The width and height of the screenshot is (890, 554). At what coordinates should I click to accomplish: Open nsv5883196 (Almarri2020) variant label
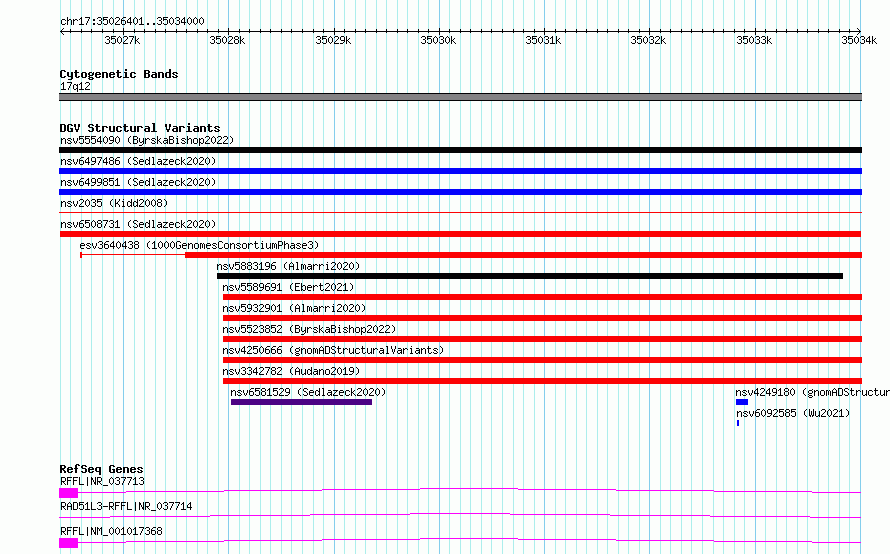tap(288, 266)
